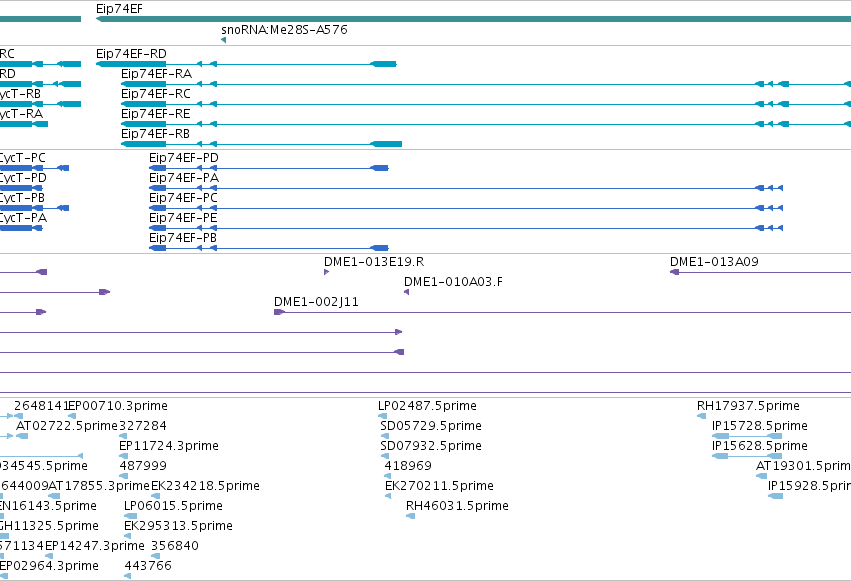Open protein Eip74EF-PB label
Screen dimensions: 851x581
(183, 238)
